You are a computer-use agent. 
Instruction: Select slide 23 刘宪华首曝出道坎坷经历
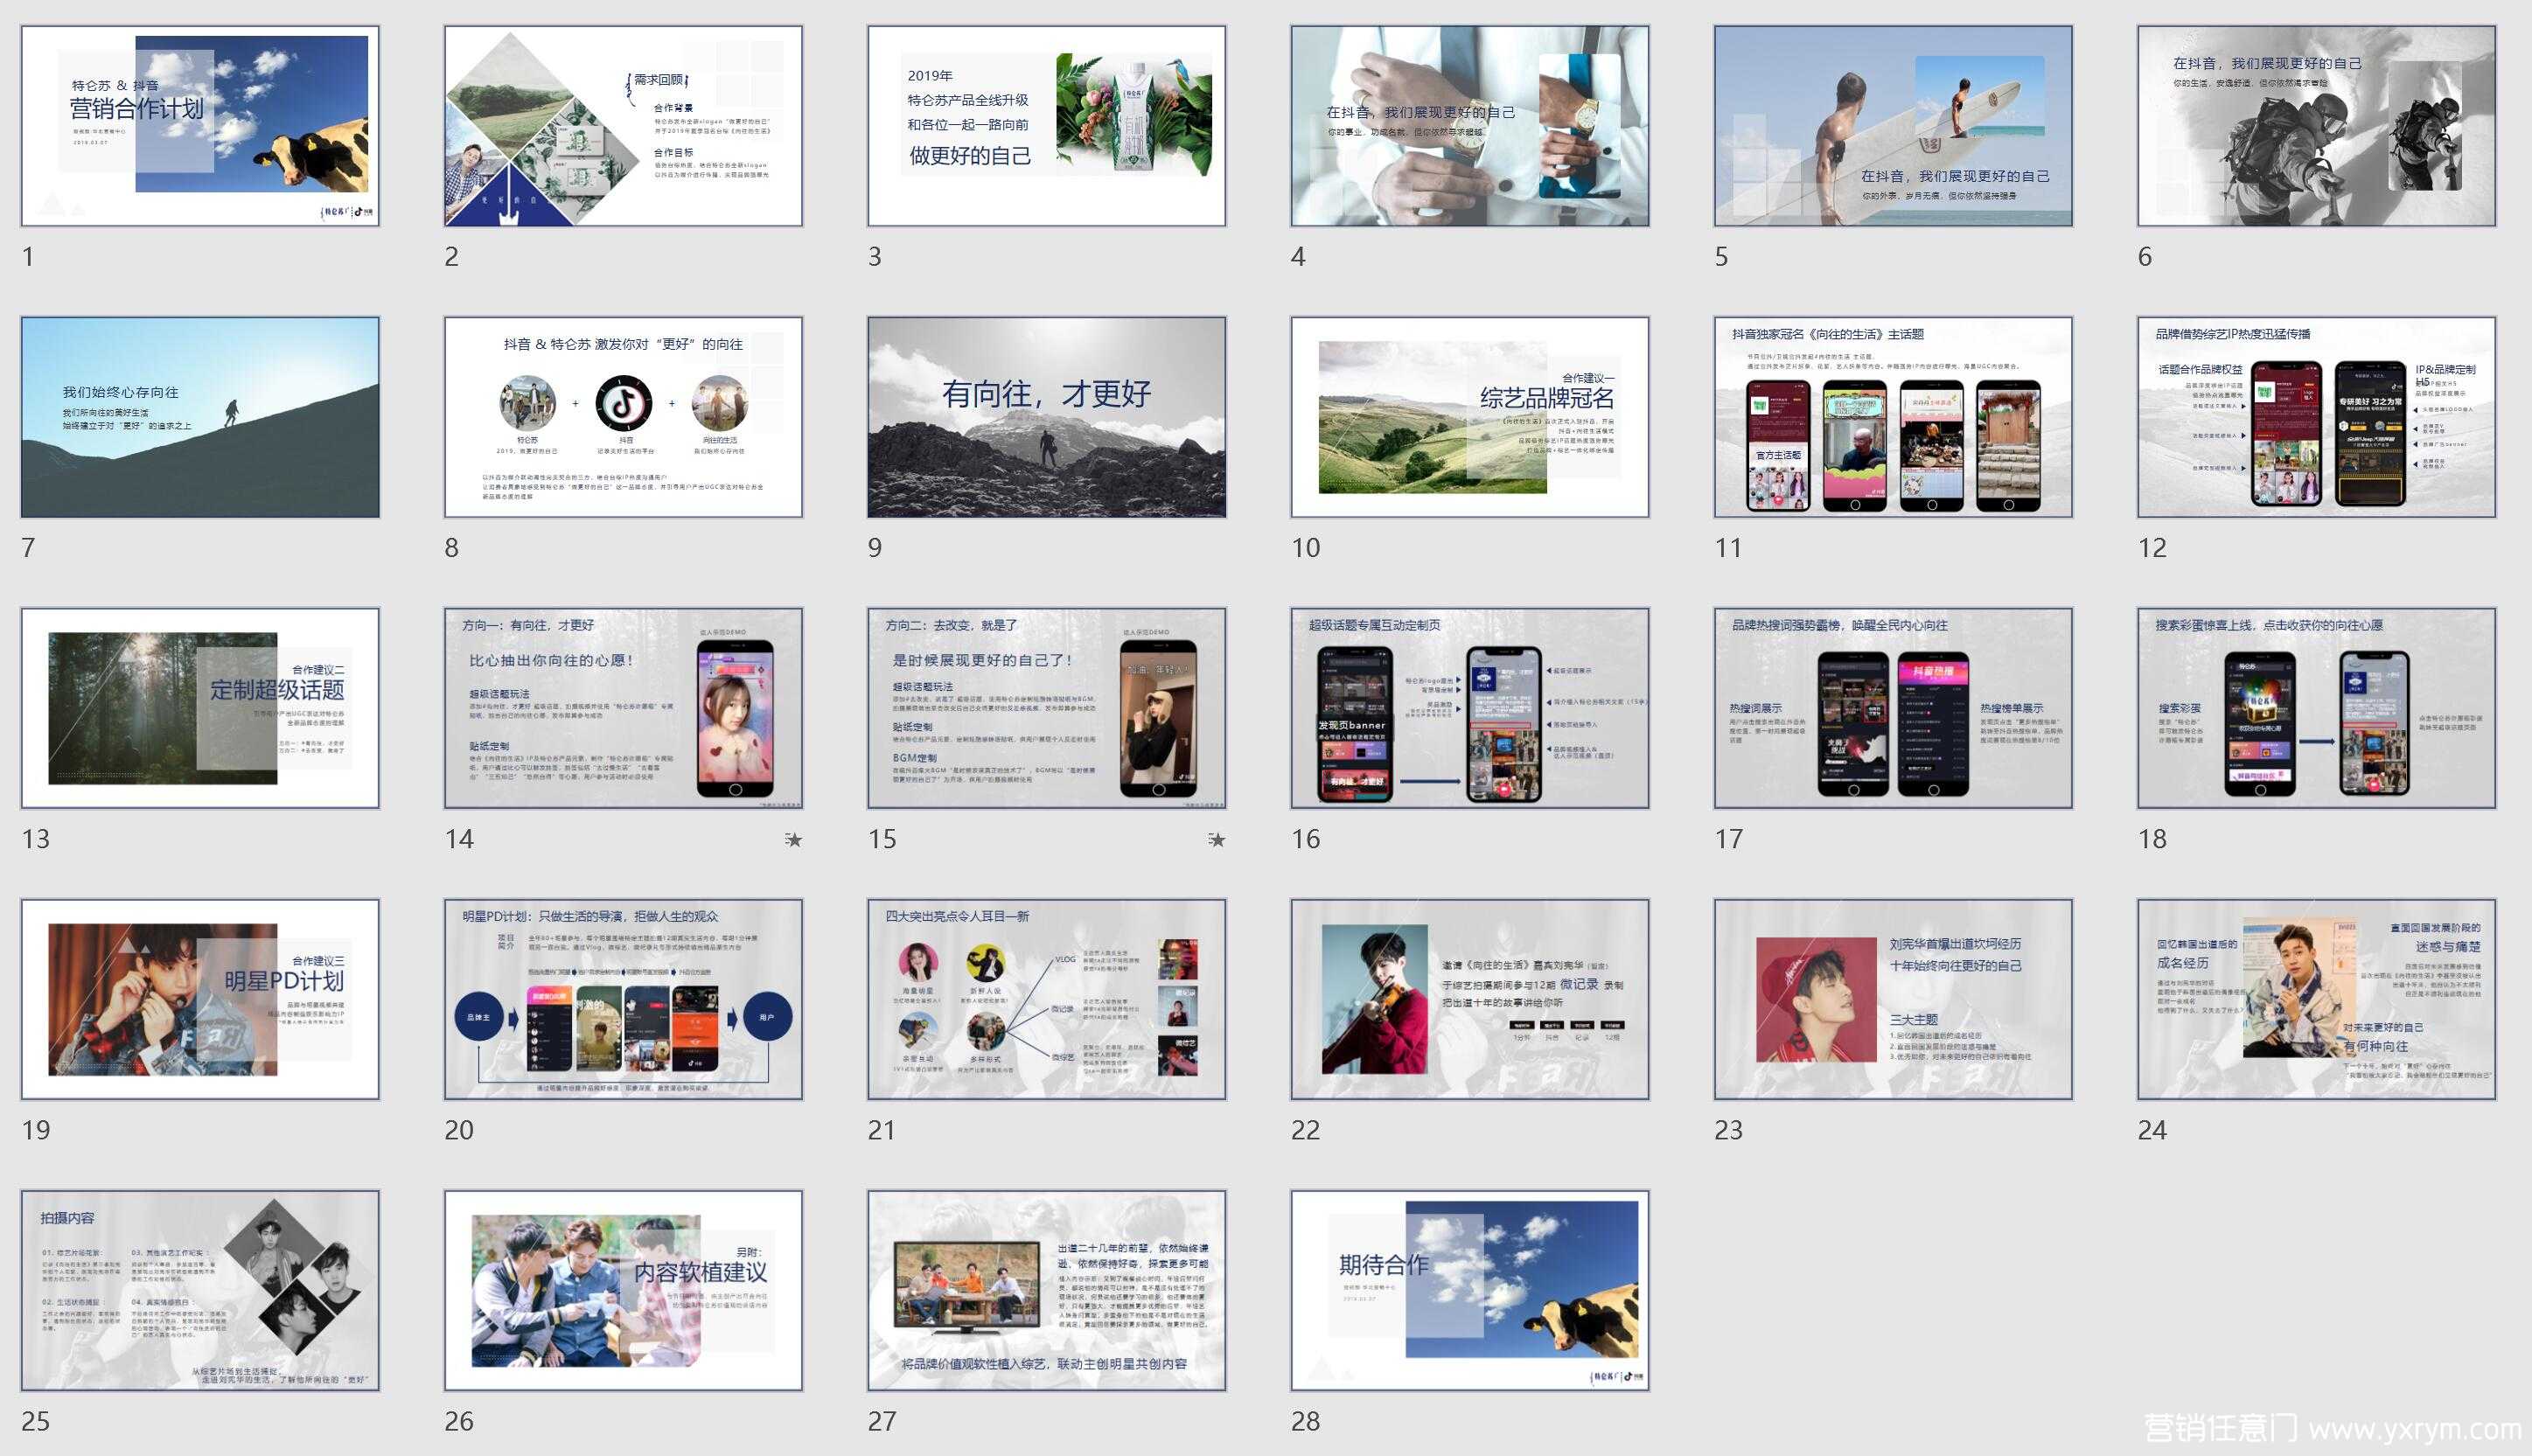(1893, 999)
